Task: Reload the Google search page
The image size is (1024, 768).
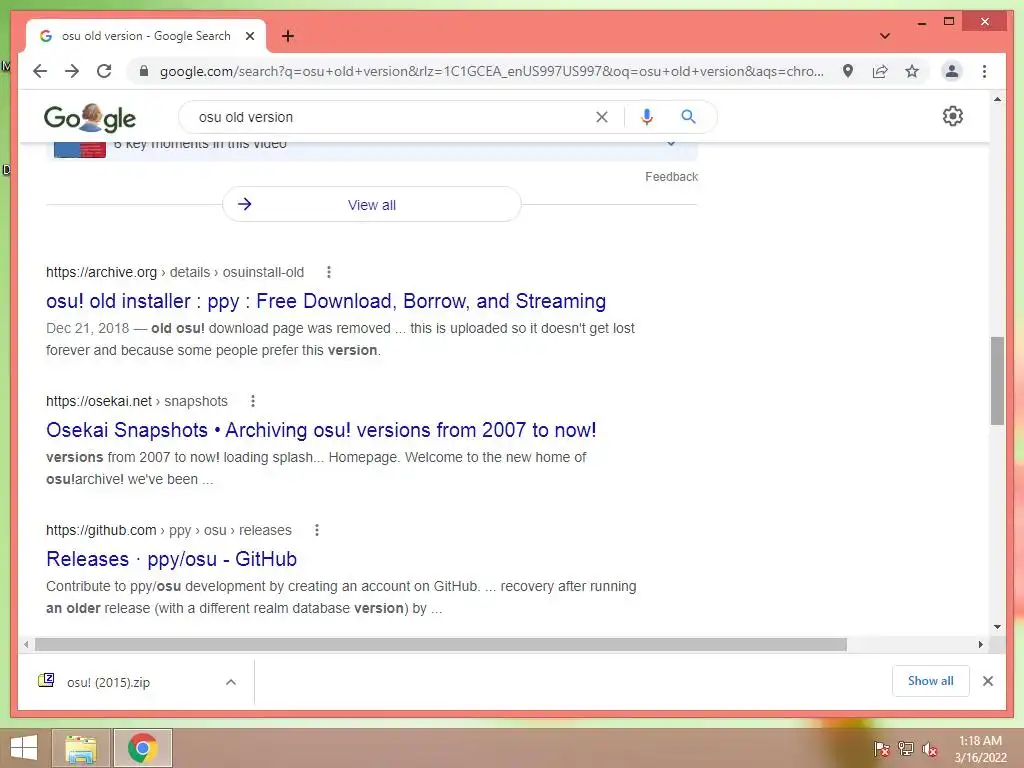Action: tap(104, 71)
